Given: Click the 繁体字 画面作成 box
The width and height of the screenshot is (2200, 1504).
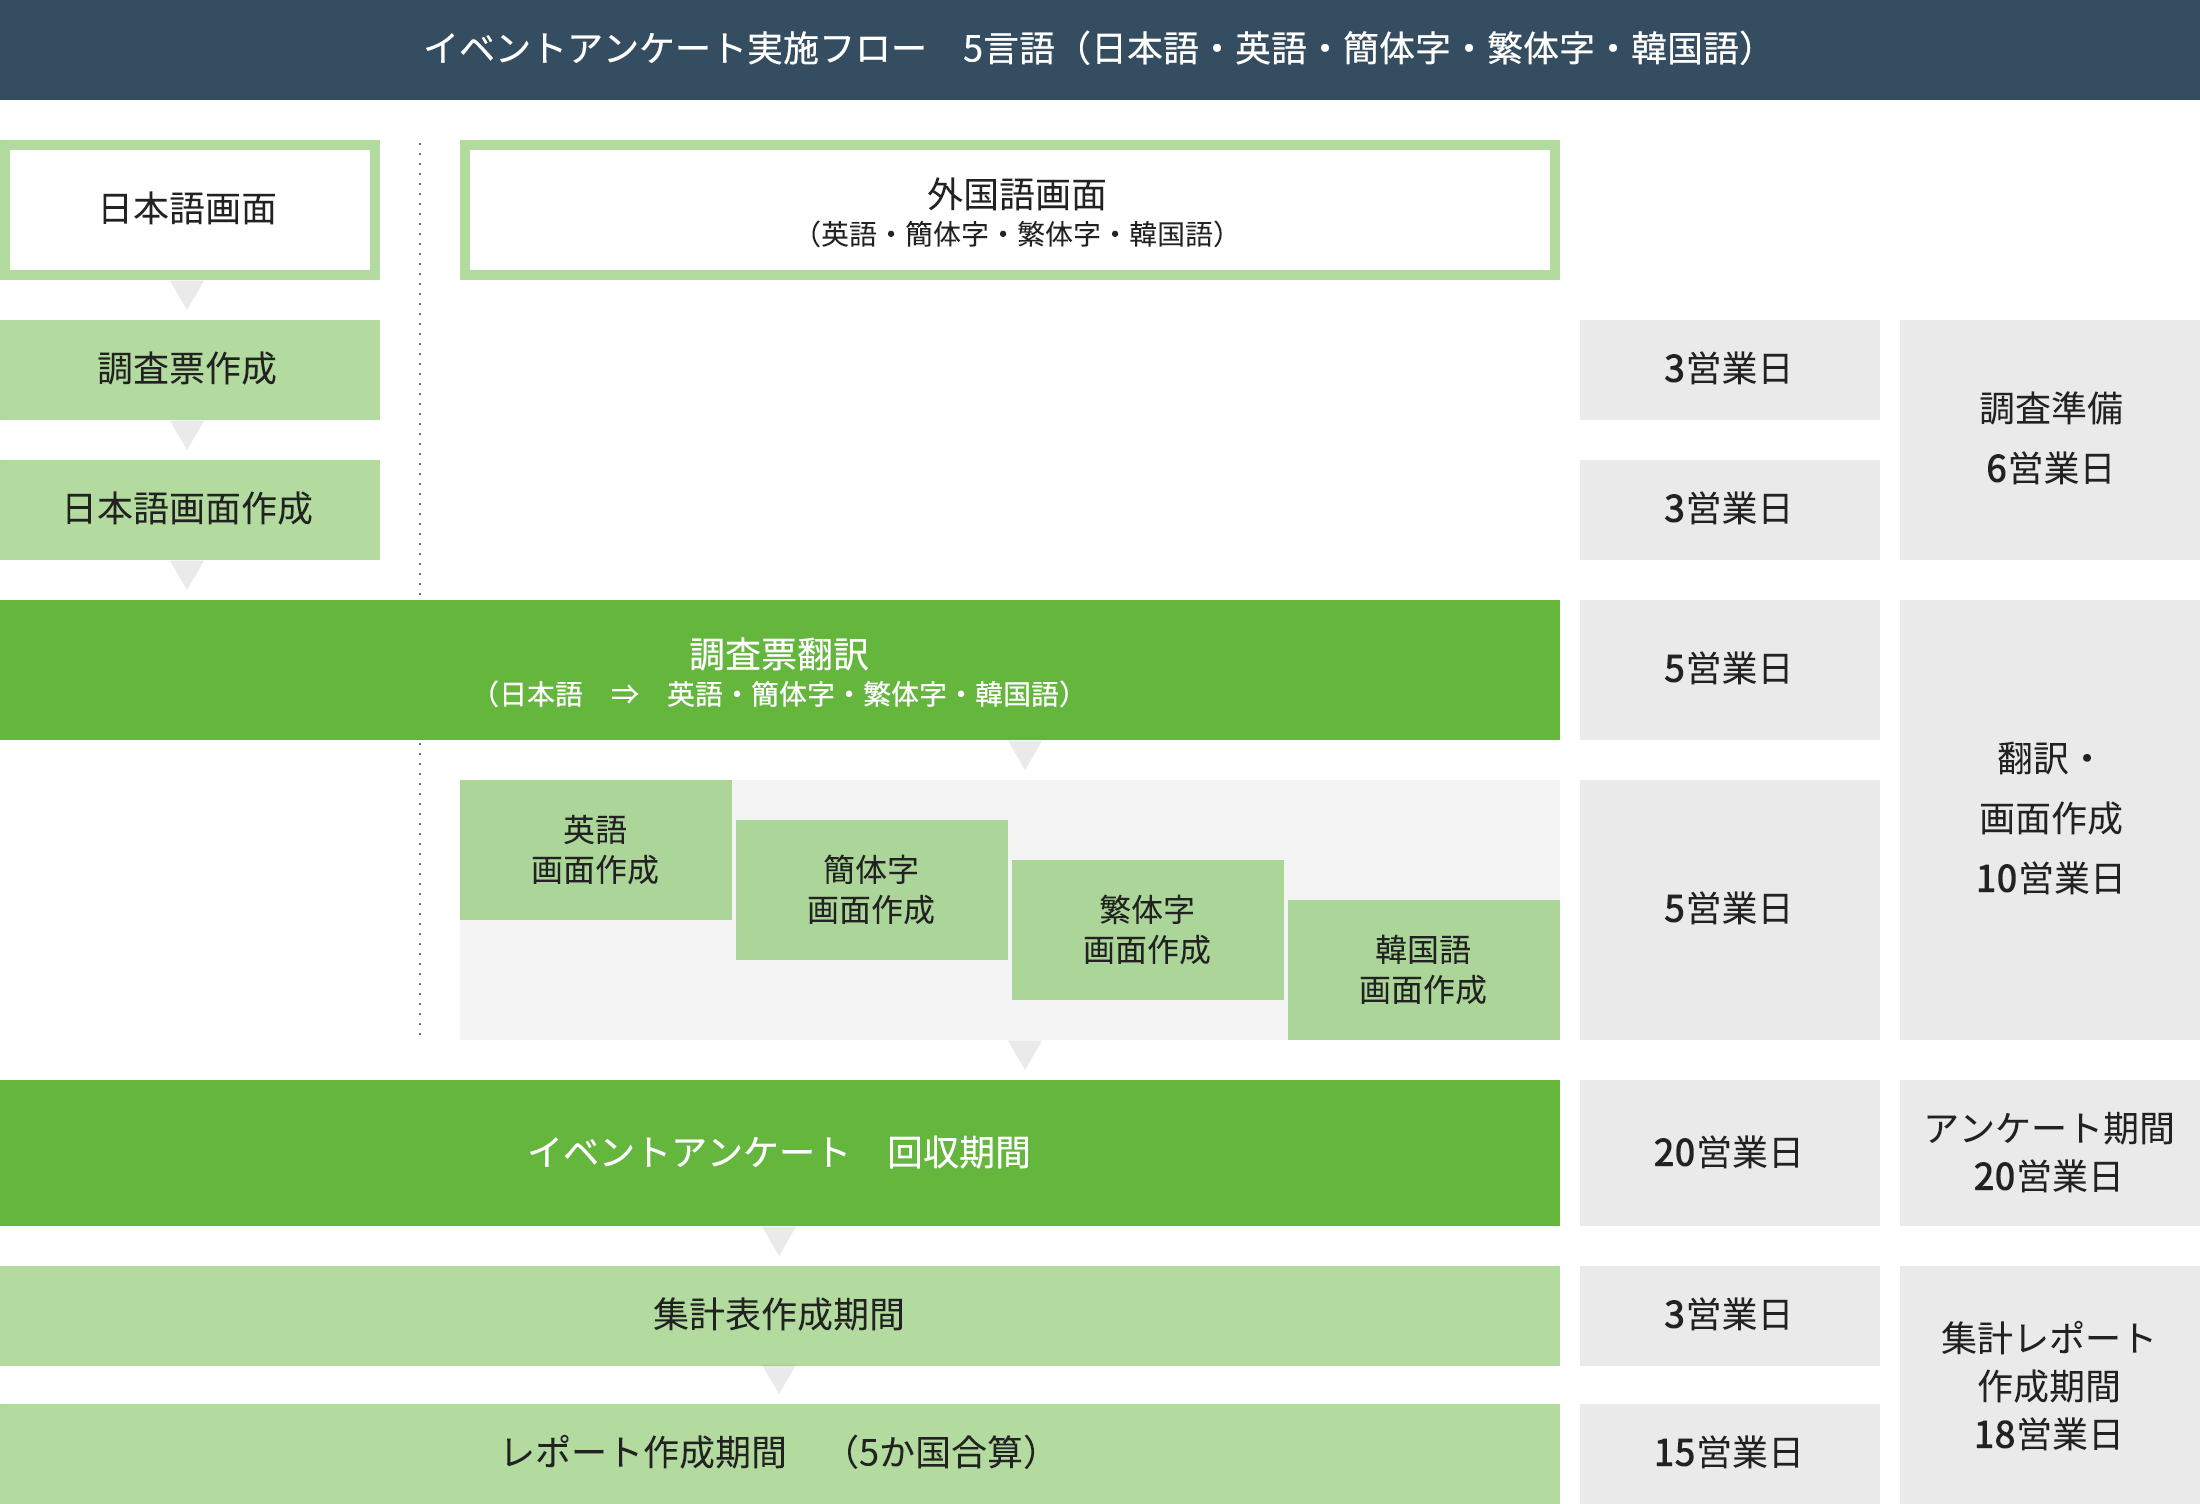Looking at the screenshot, I should pos(1147,929).
